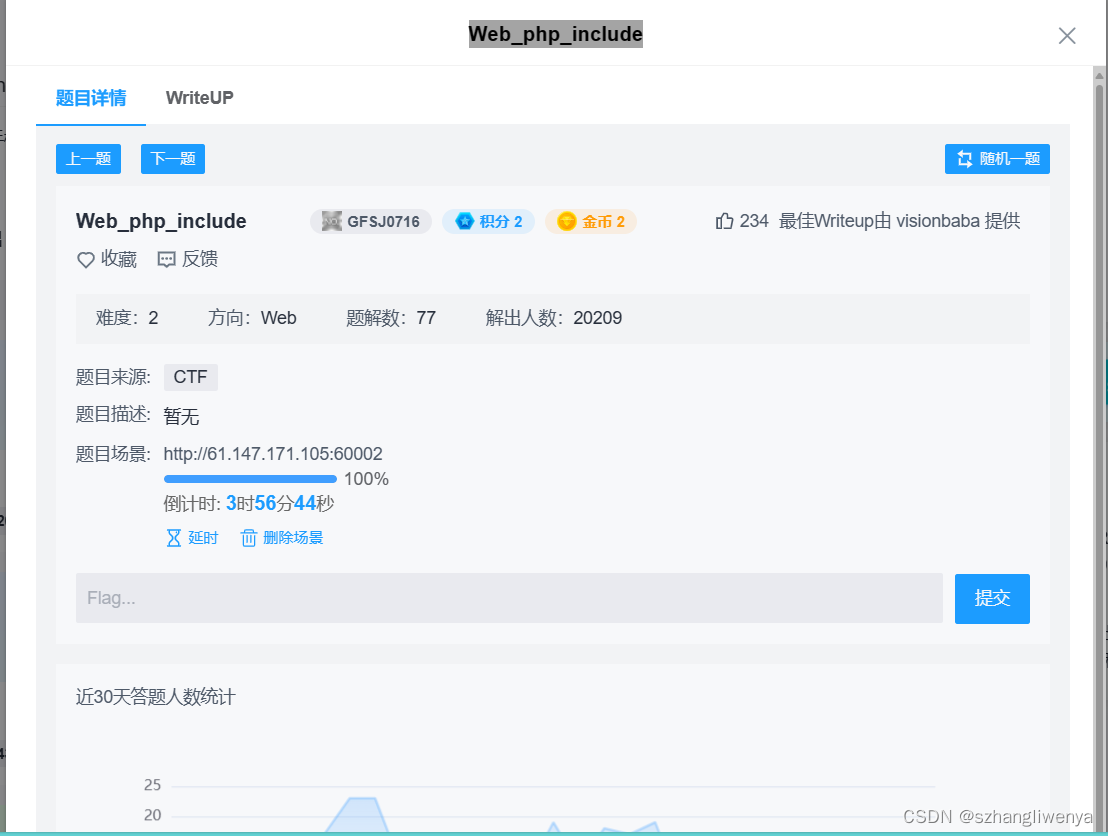
Task: Switch to the WriteUP tab
Action: pos(199,97)
